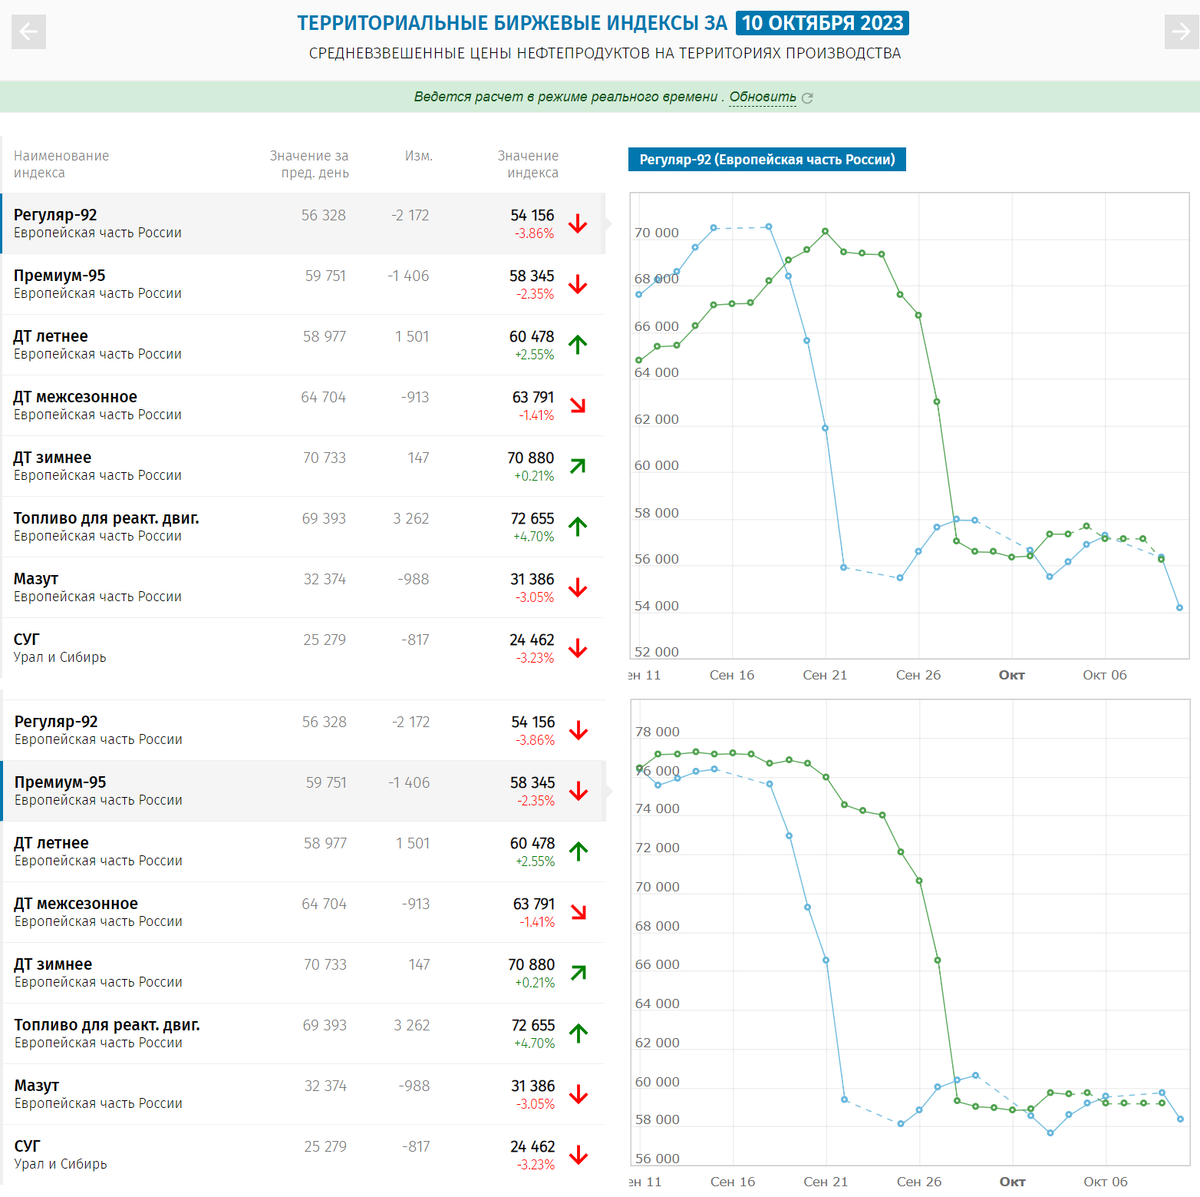
Task: Click red down arrow for upper Регуляр-92
Action: 578,224
